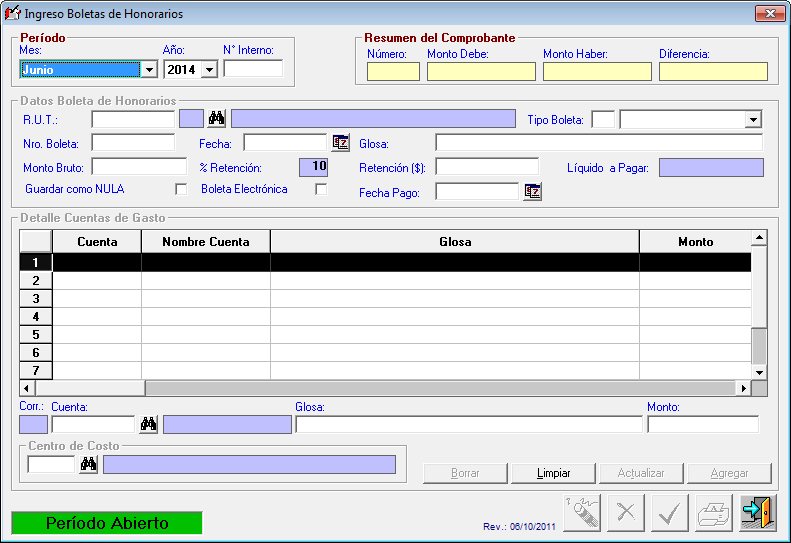Open the Fecha calendar picker
791x543 pixels.
click(341, 143)
